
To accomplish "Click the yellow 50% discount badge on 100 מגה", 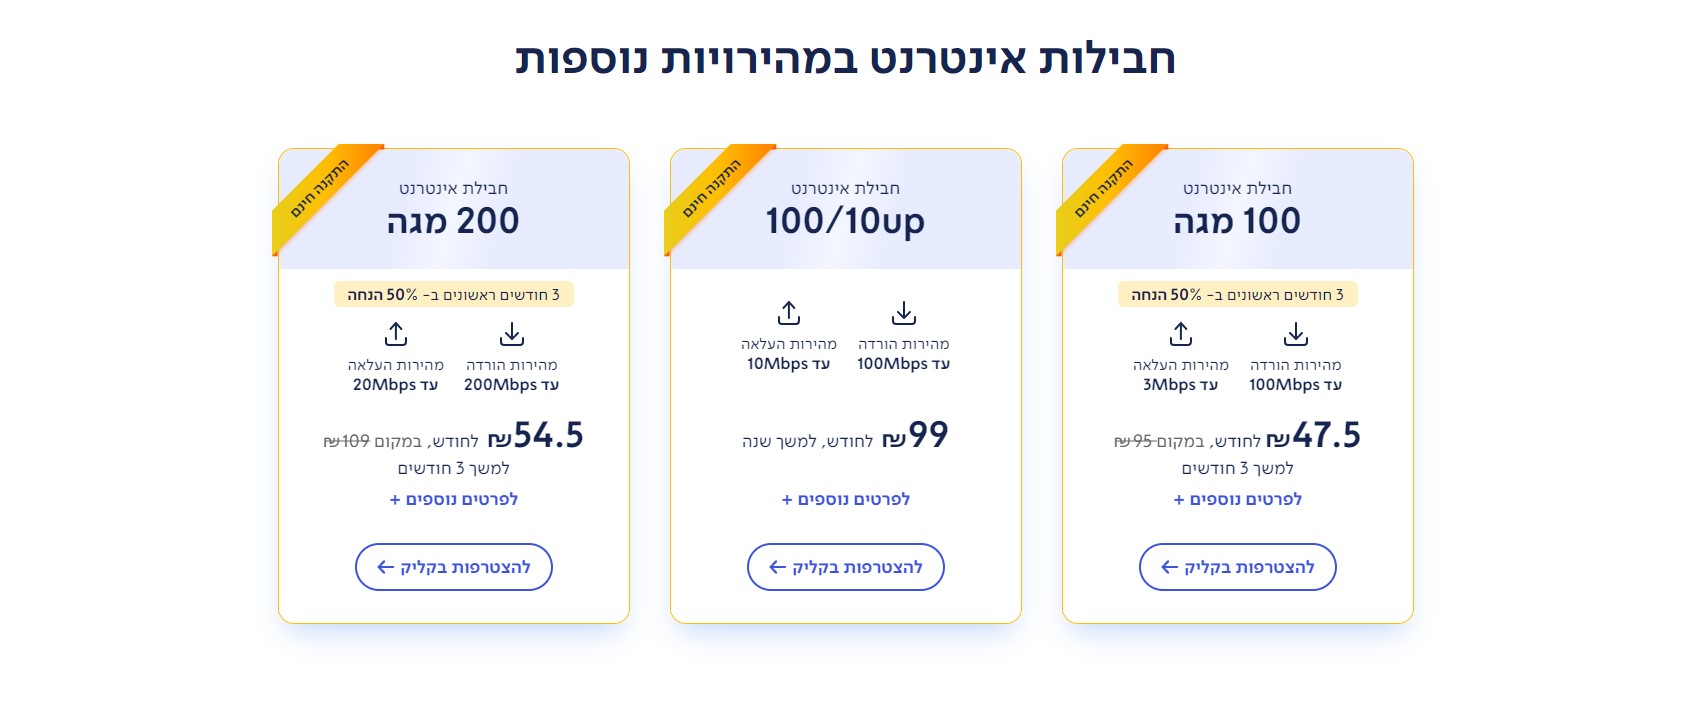I will point(1238,294).
